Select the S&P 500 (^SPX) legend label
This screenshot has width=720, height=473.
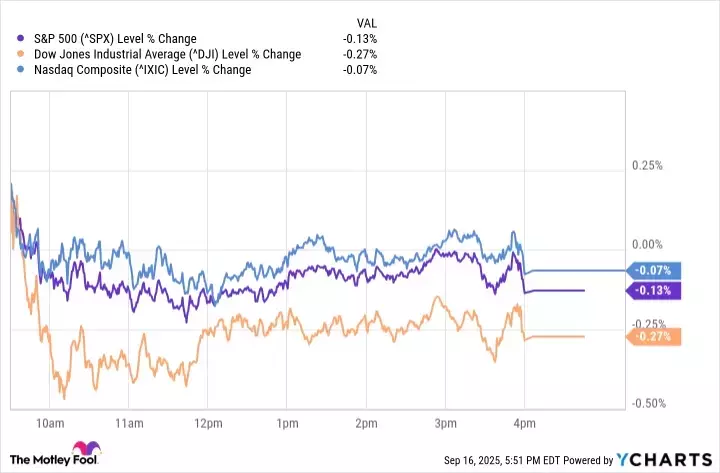pyautogui.click(x=121, y=39)
